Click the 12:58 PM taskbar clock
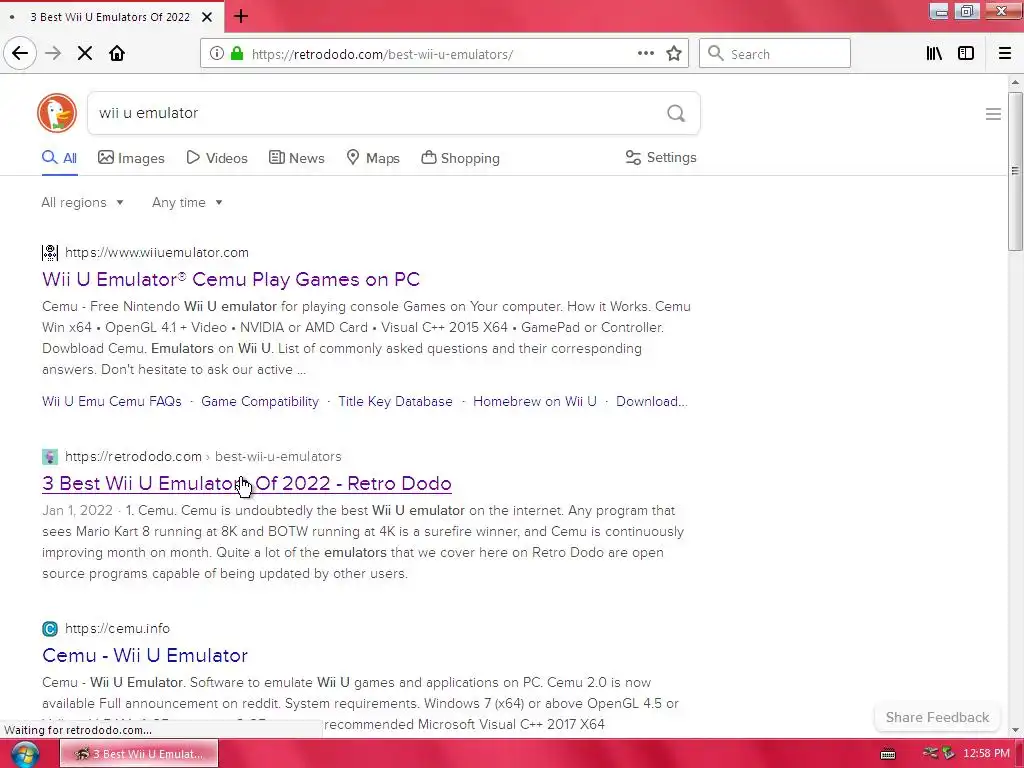The height and width of the screenshot is (768, 1024). pos(986,754)
